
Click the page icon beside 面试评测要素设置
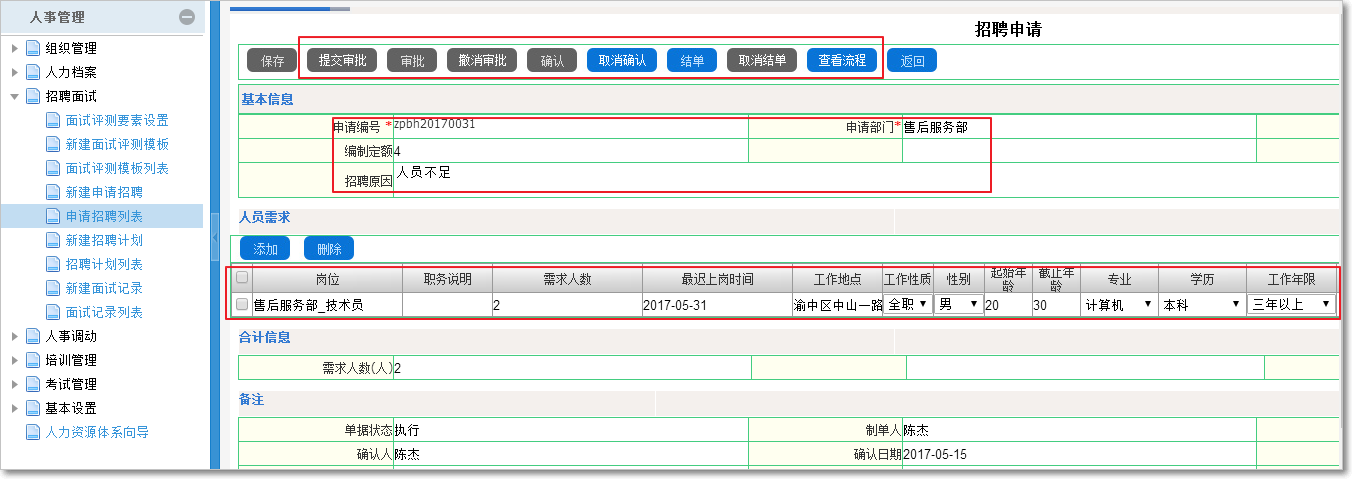tap(53, 120)
